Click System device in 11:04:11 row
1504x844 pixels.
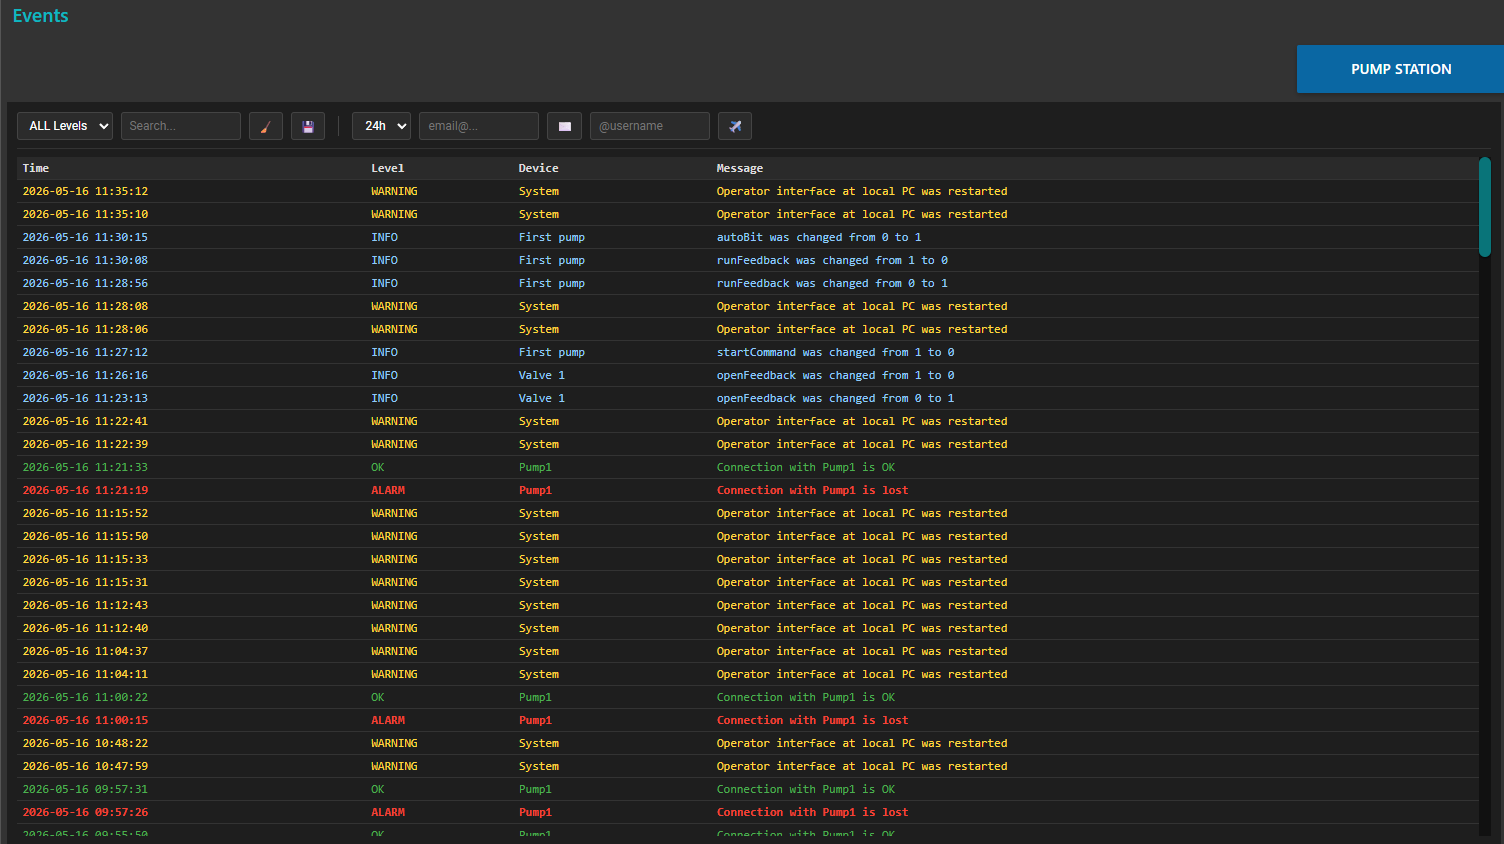[x=539, y=674]
